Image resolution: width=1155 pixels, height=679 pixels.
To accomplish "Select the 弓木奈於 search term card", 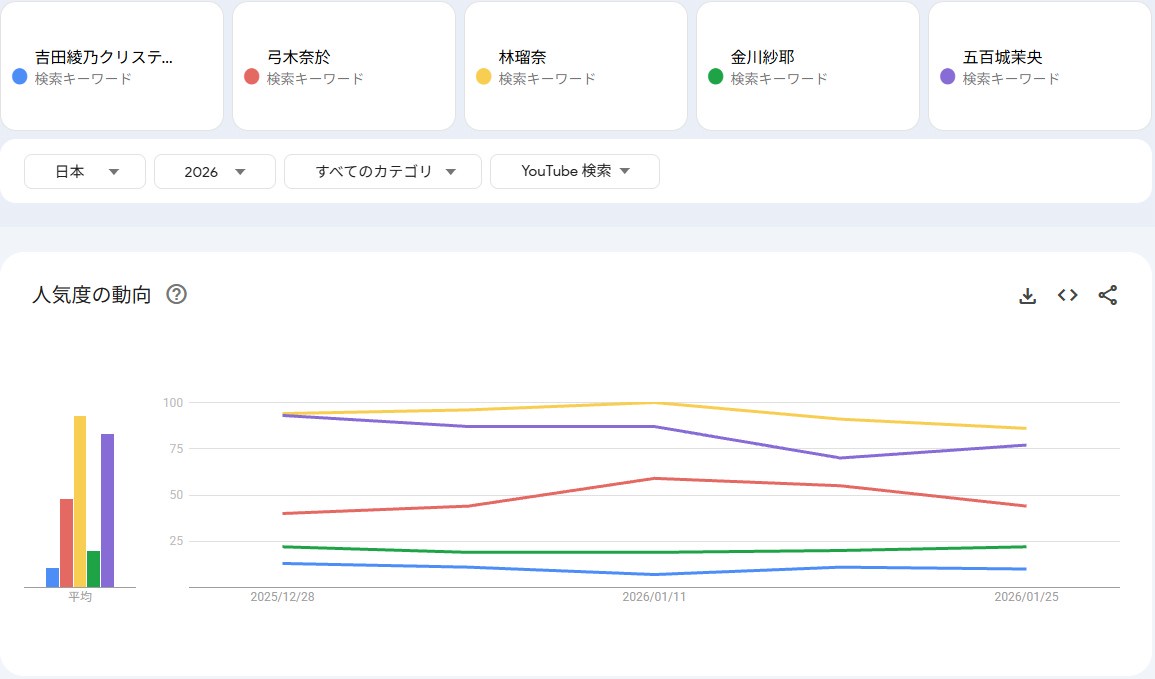I will click(x=344, y=66).
